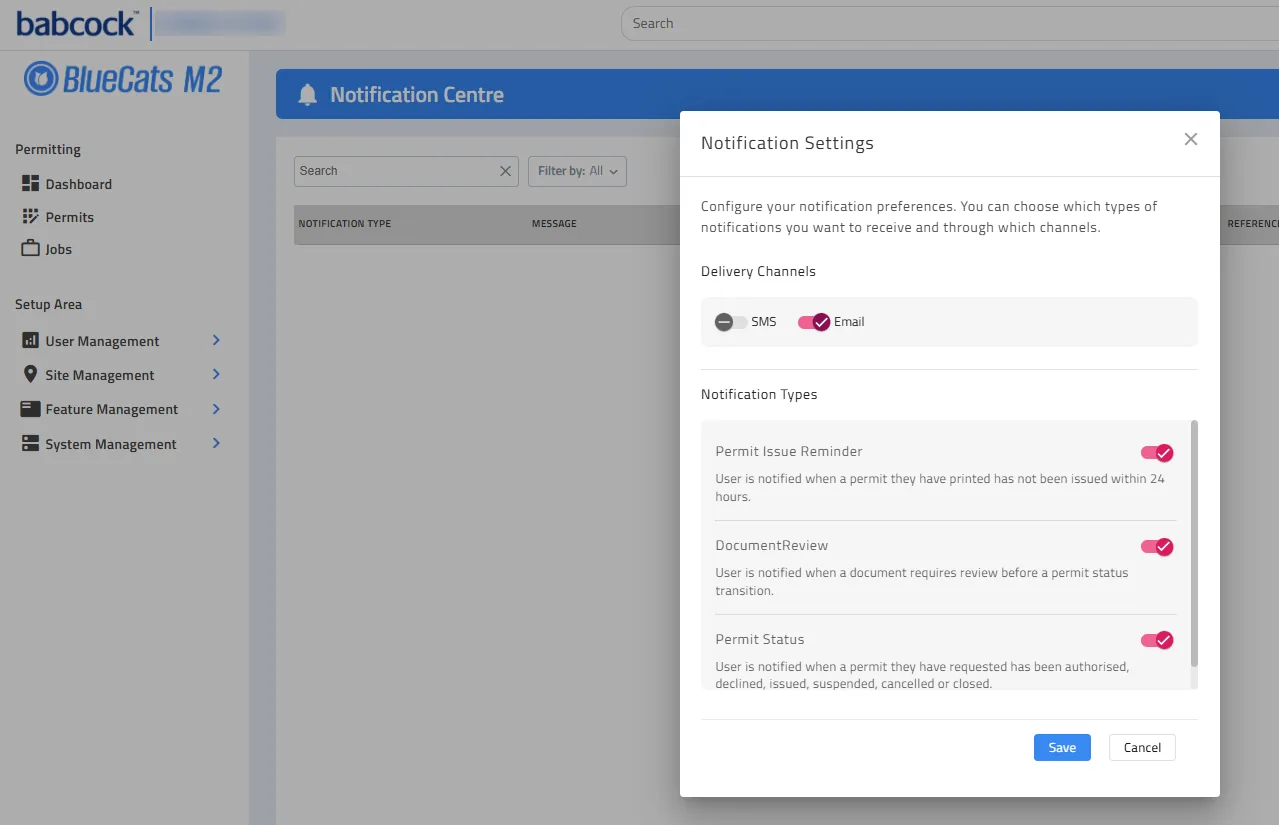Click the NOTIFICATION TYPE column header
This screenshot has width=1279, height=825.
344,224
